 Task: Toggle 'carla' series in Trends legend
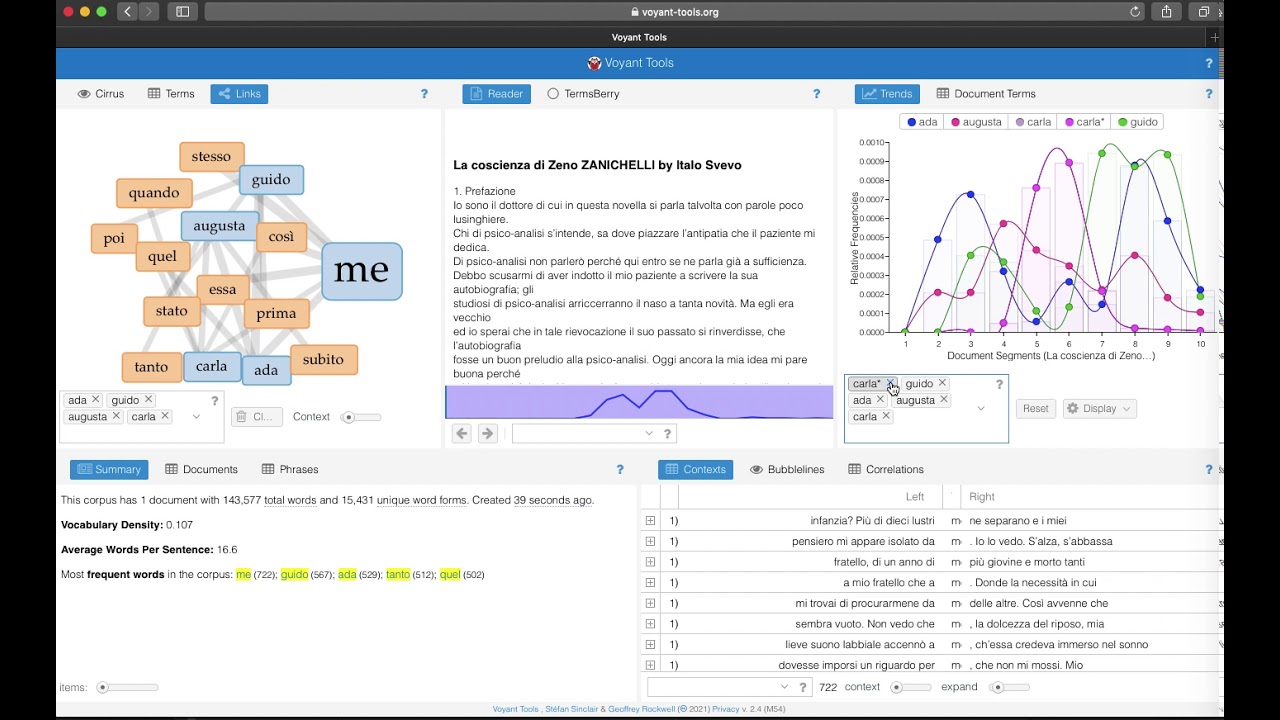1033,122
